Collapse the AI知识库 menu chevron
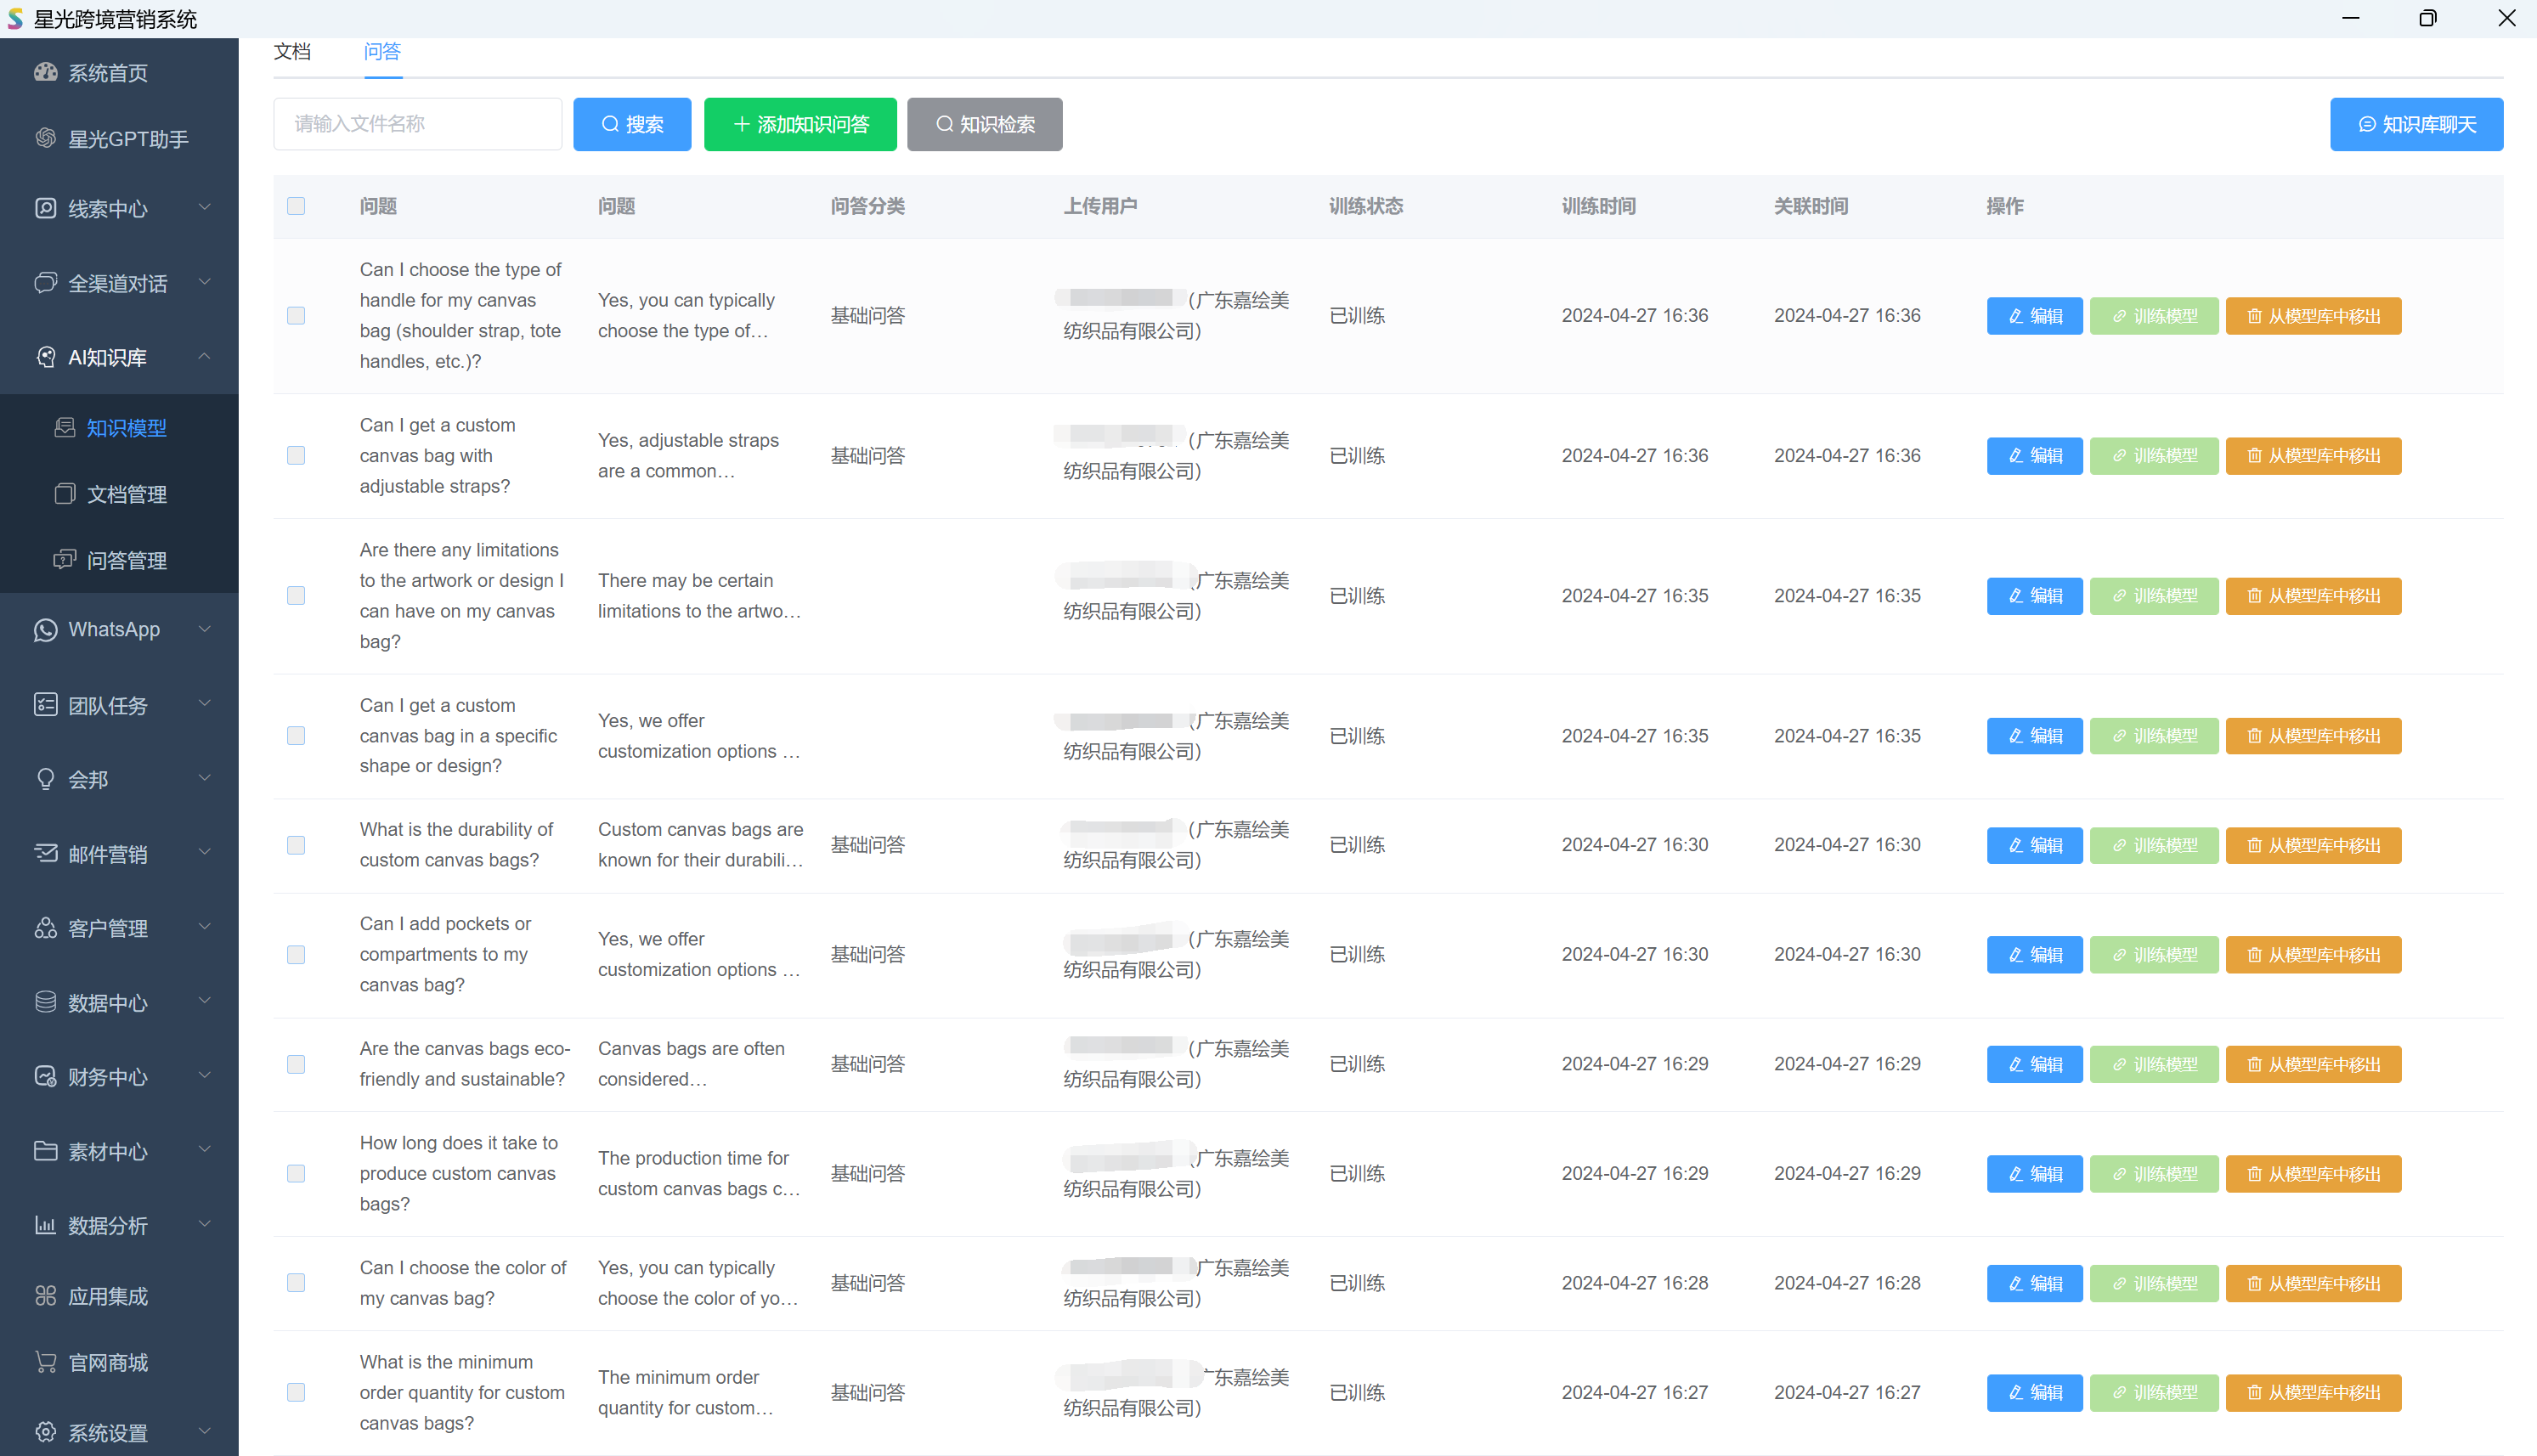The height and width of the screenshot is (1456, 2537). click(205, 357)
